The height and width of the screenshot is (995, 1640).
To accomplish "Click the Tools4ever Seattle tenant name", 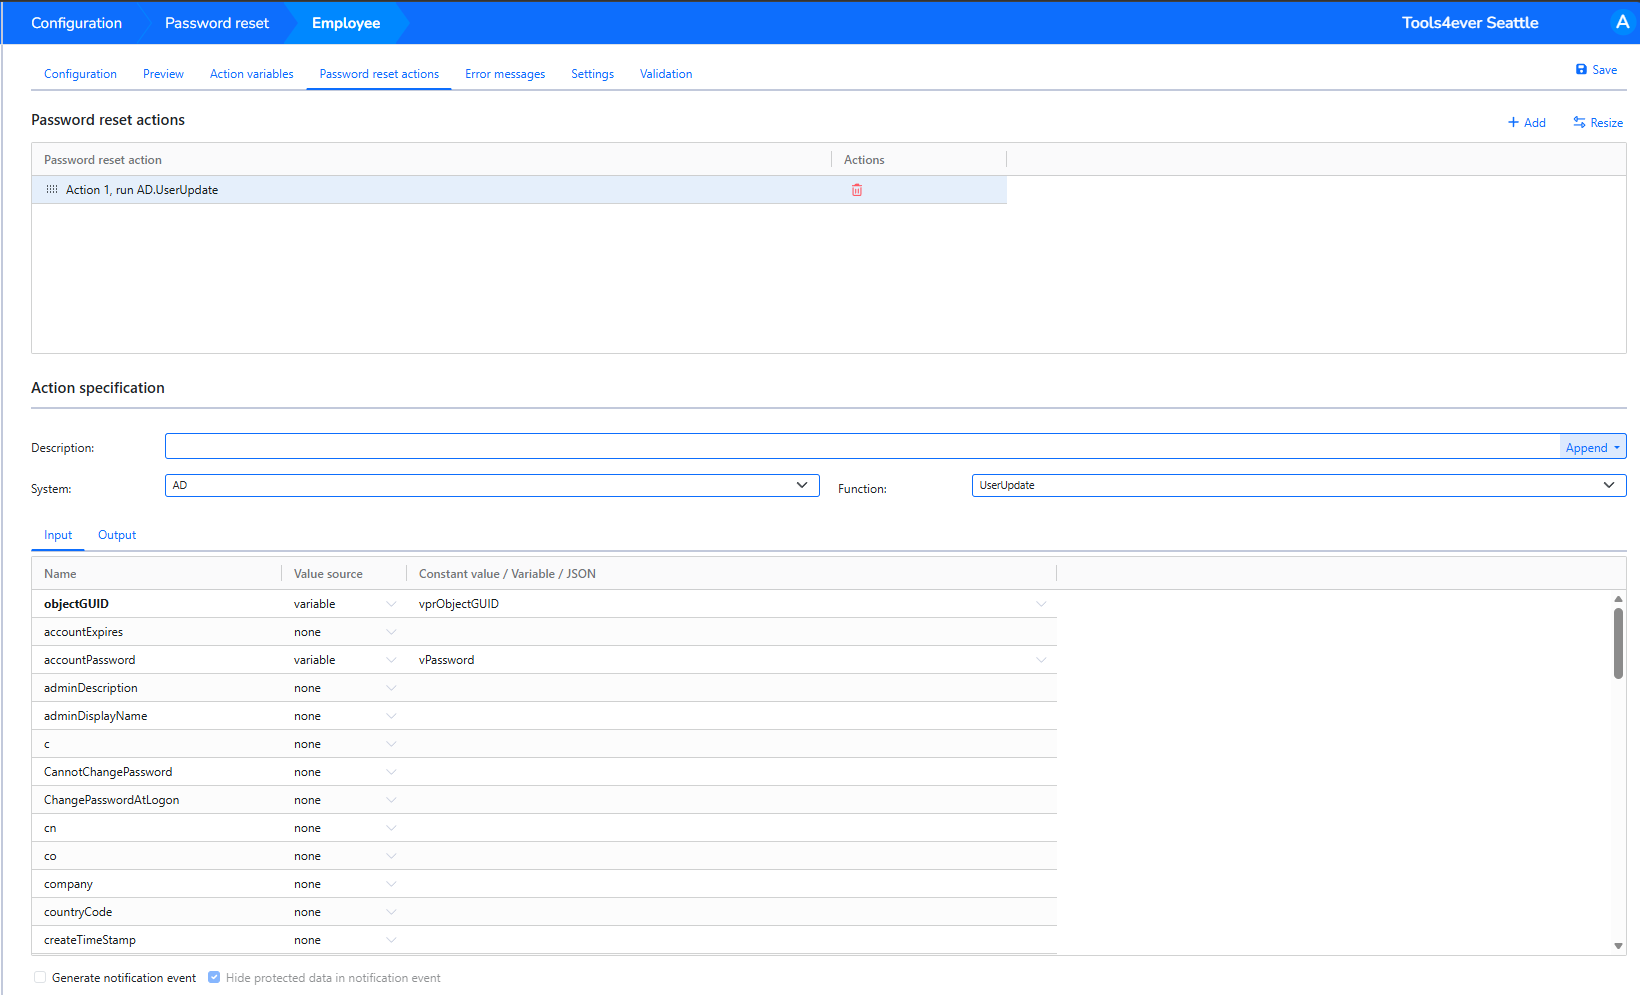I will (x=1470, y=23).
